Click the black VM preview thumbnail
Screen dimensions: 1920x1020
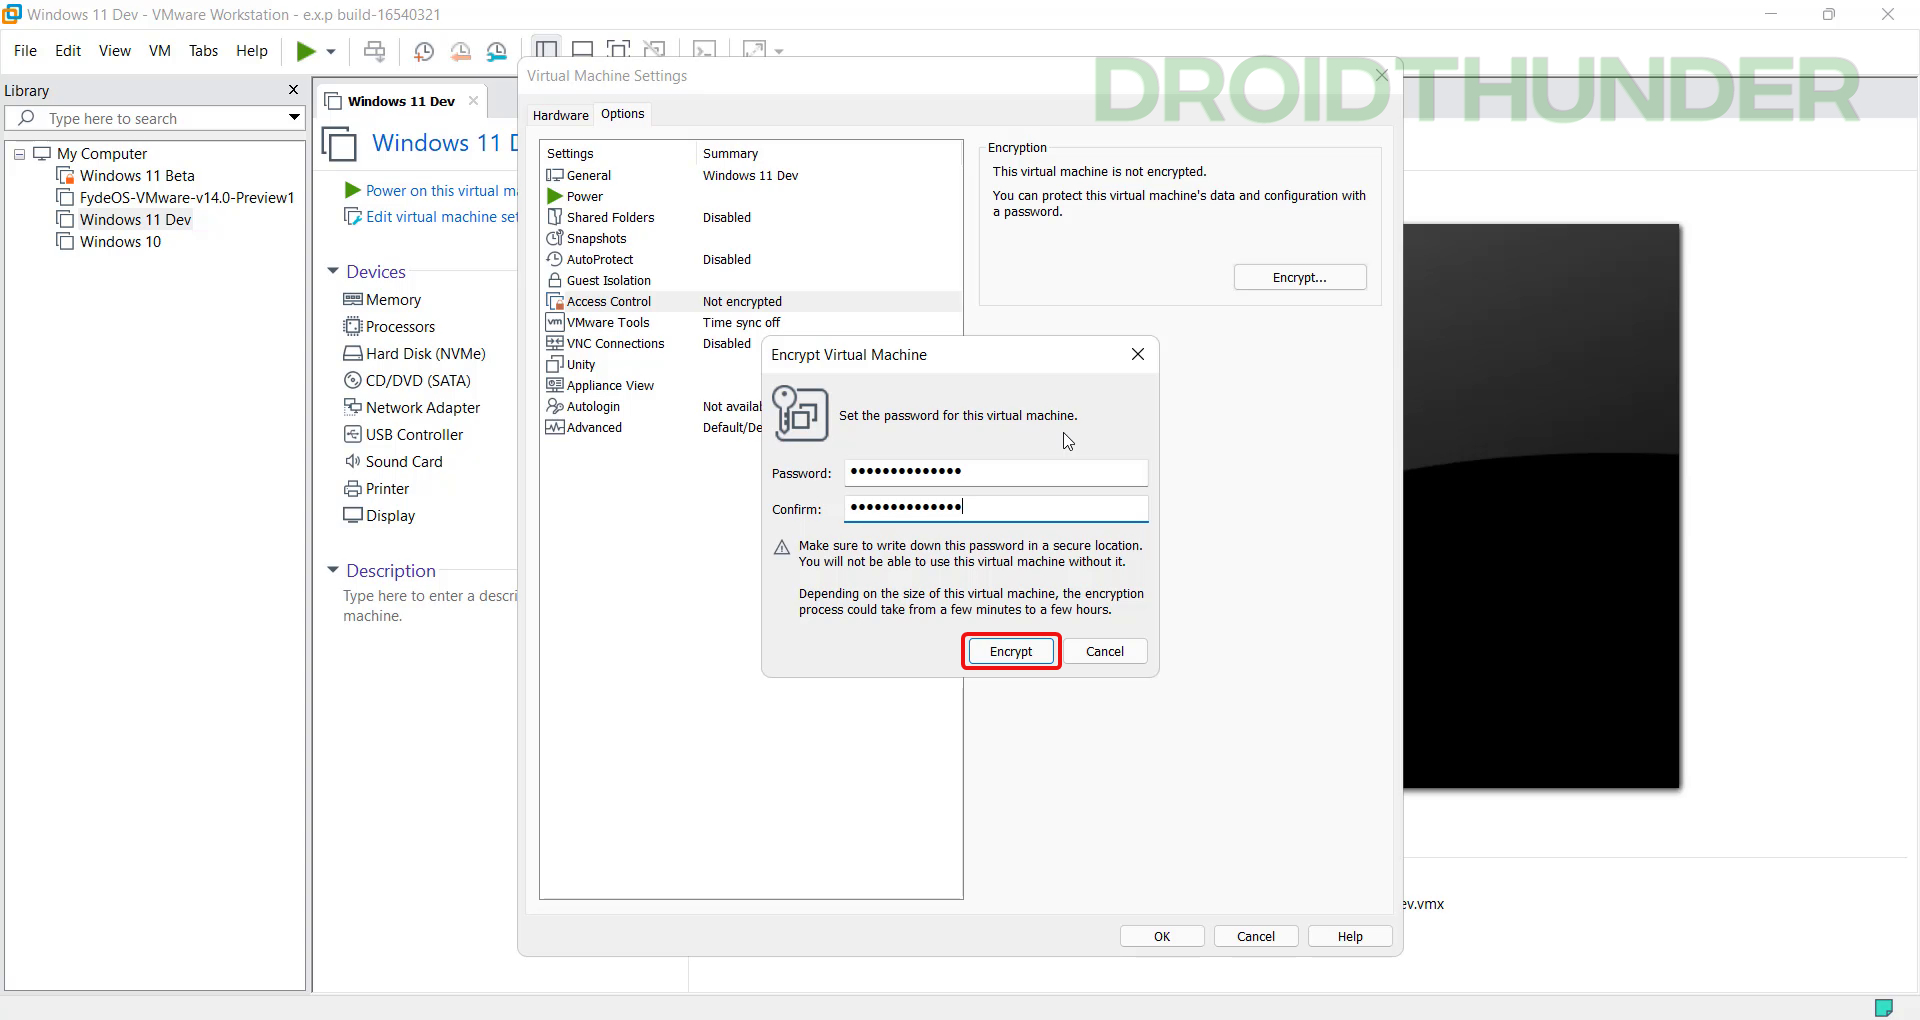coord(1542,506)
